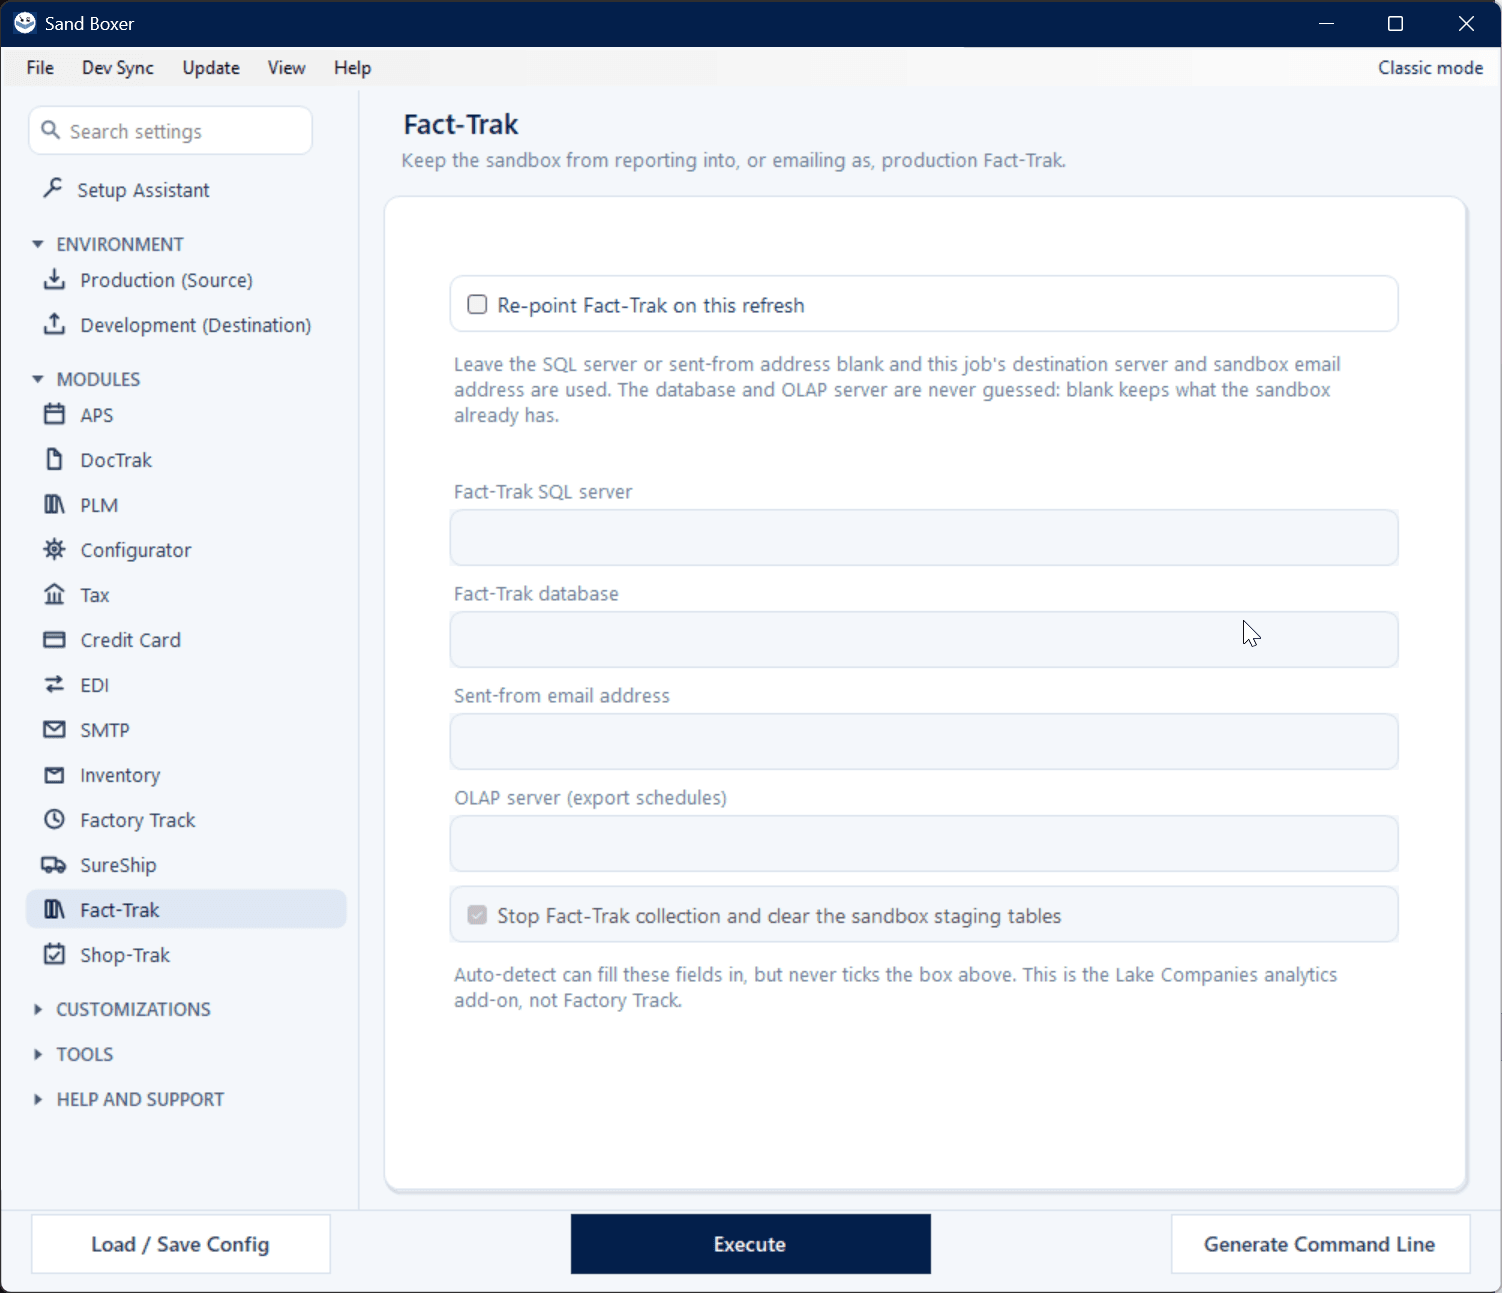The width and height of the screenshot is (1502, 1293).
Task: Click the Tax bank building icon
Action: point(55,594)
